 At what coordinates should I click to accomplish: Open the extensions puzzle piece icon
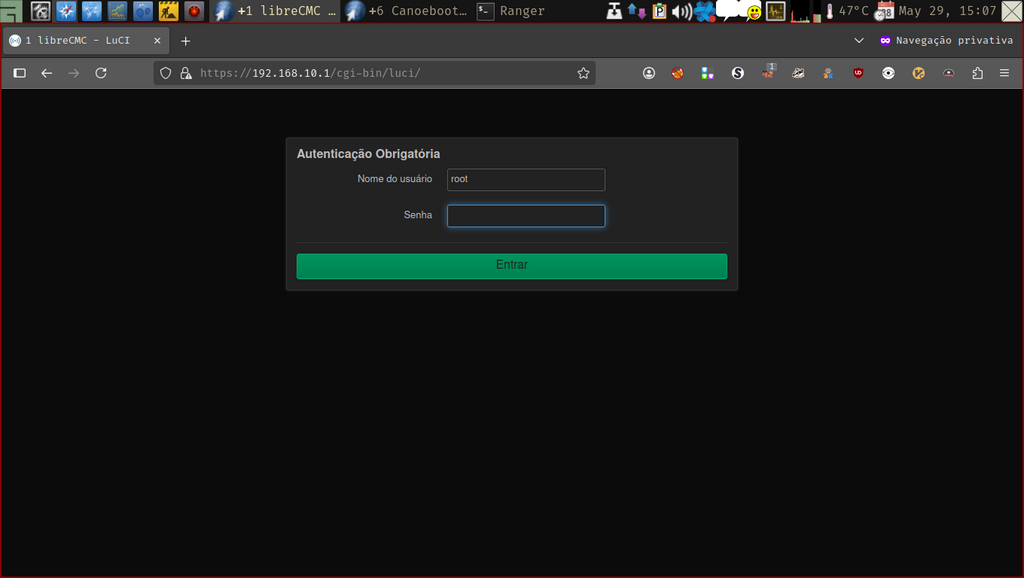(977, 73)
